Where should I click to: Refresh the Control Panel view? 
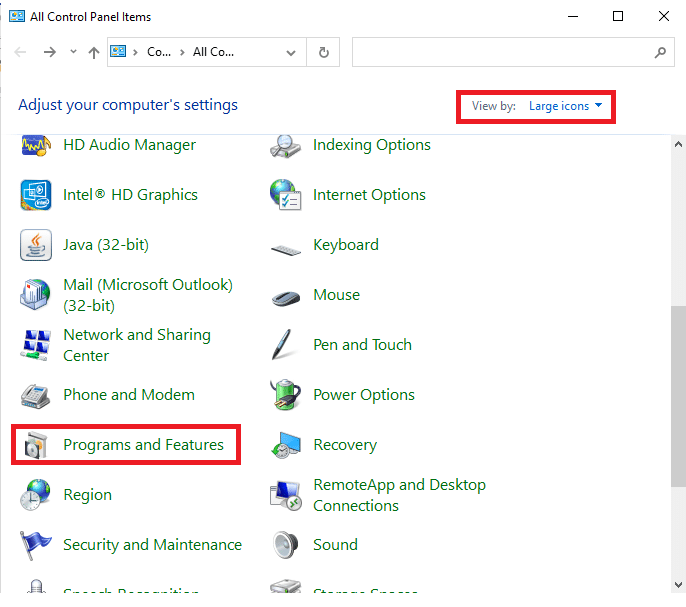point(323,53)
